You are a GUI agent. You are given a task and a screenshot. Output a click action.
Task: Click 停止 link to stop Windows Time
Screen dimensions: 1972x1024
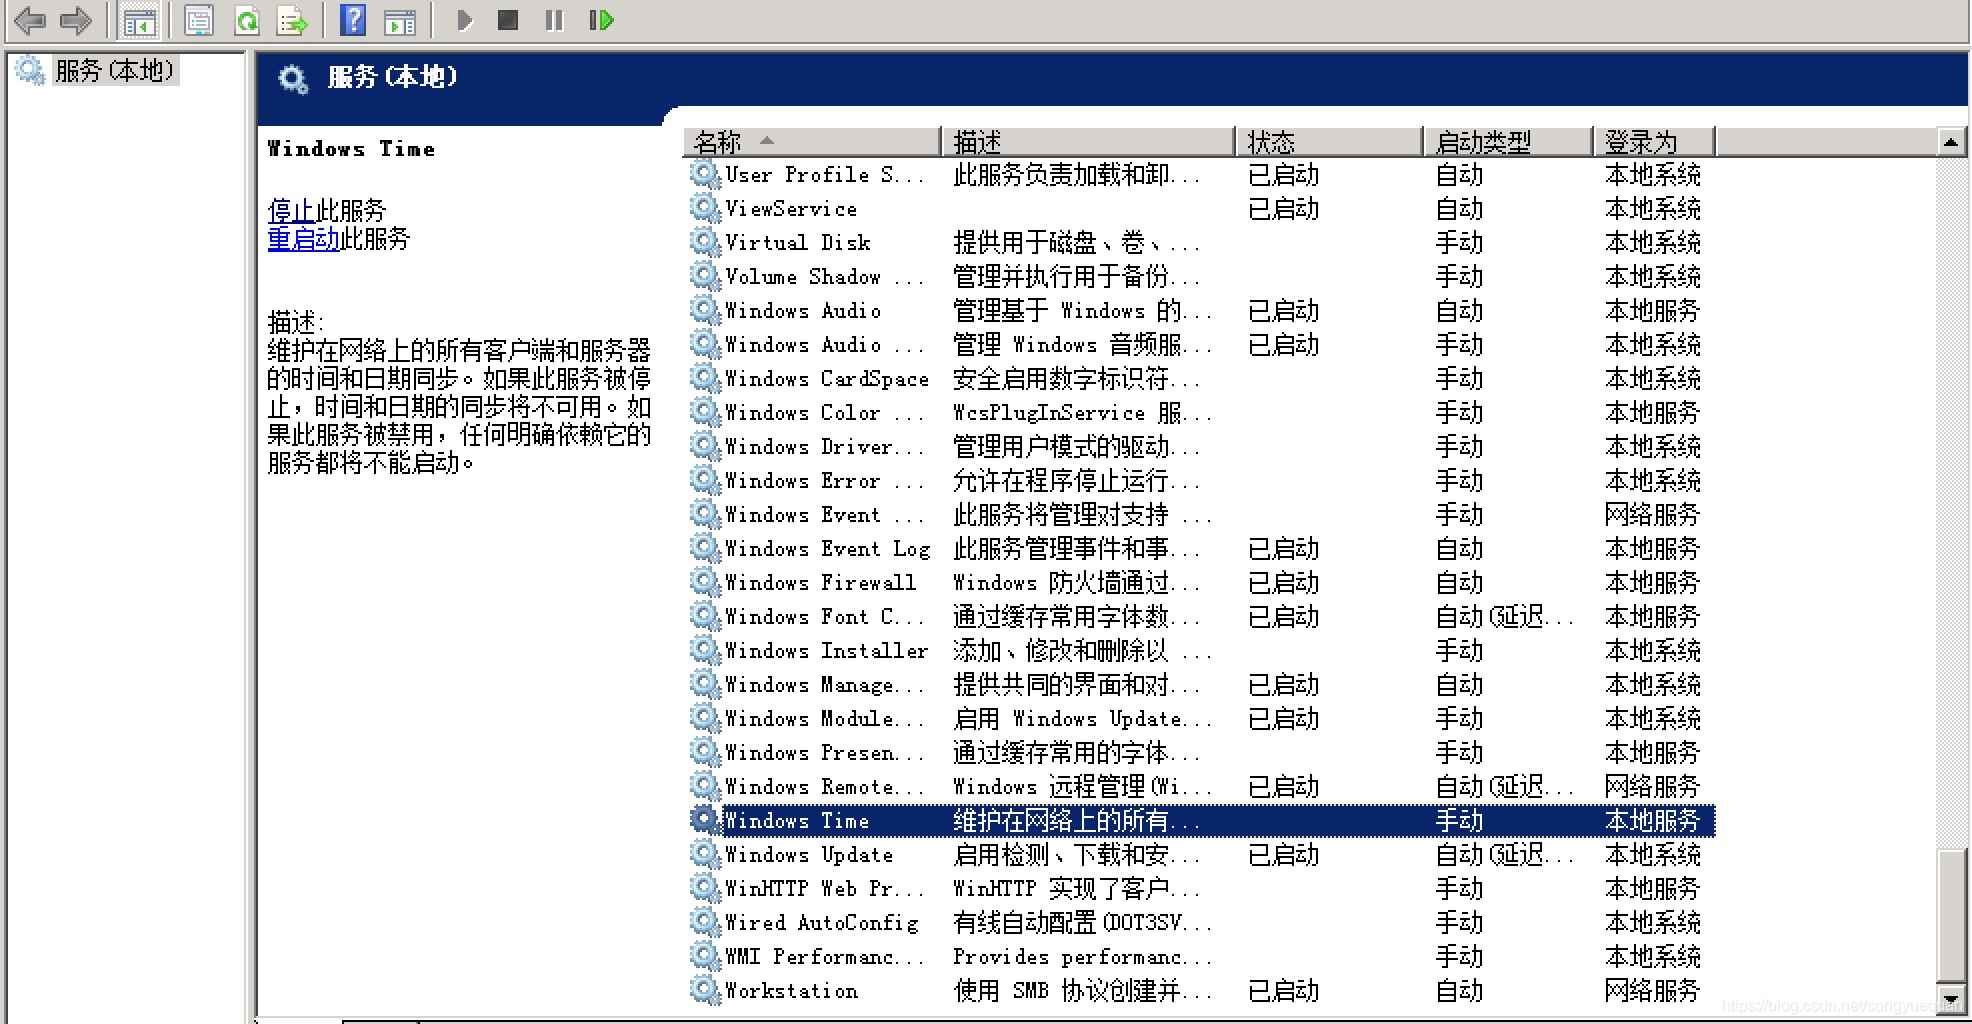(x=291, y=210)
